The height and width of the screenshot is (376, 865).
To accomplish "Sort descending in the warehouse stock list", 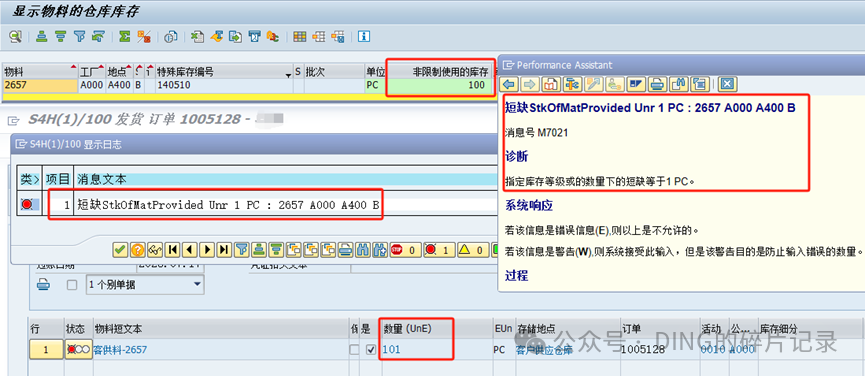I will [61, 37].
